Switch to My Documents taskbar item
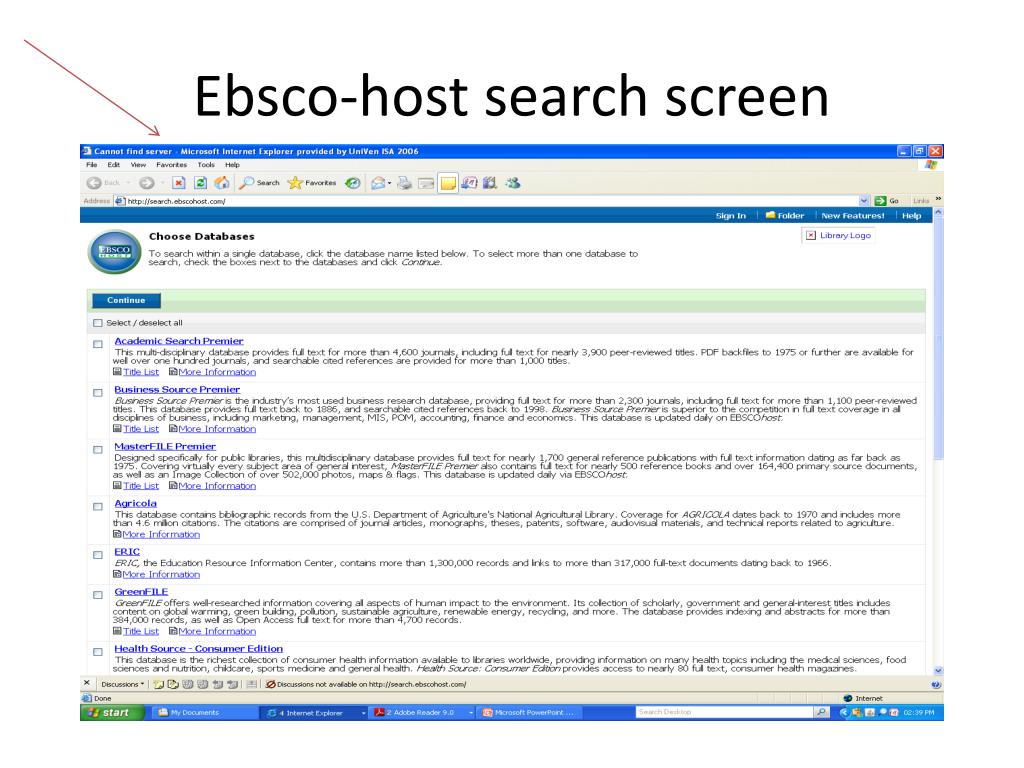1024x768 pixels. pyautogui.click(x=204, y=712)
